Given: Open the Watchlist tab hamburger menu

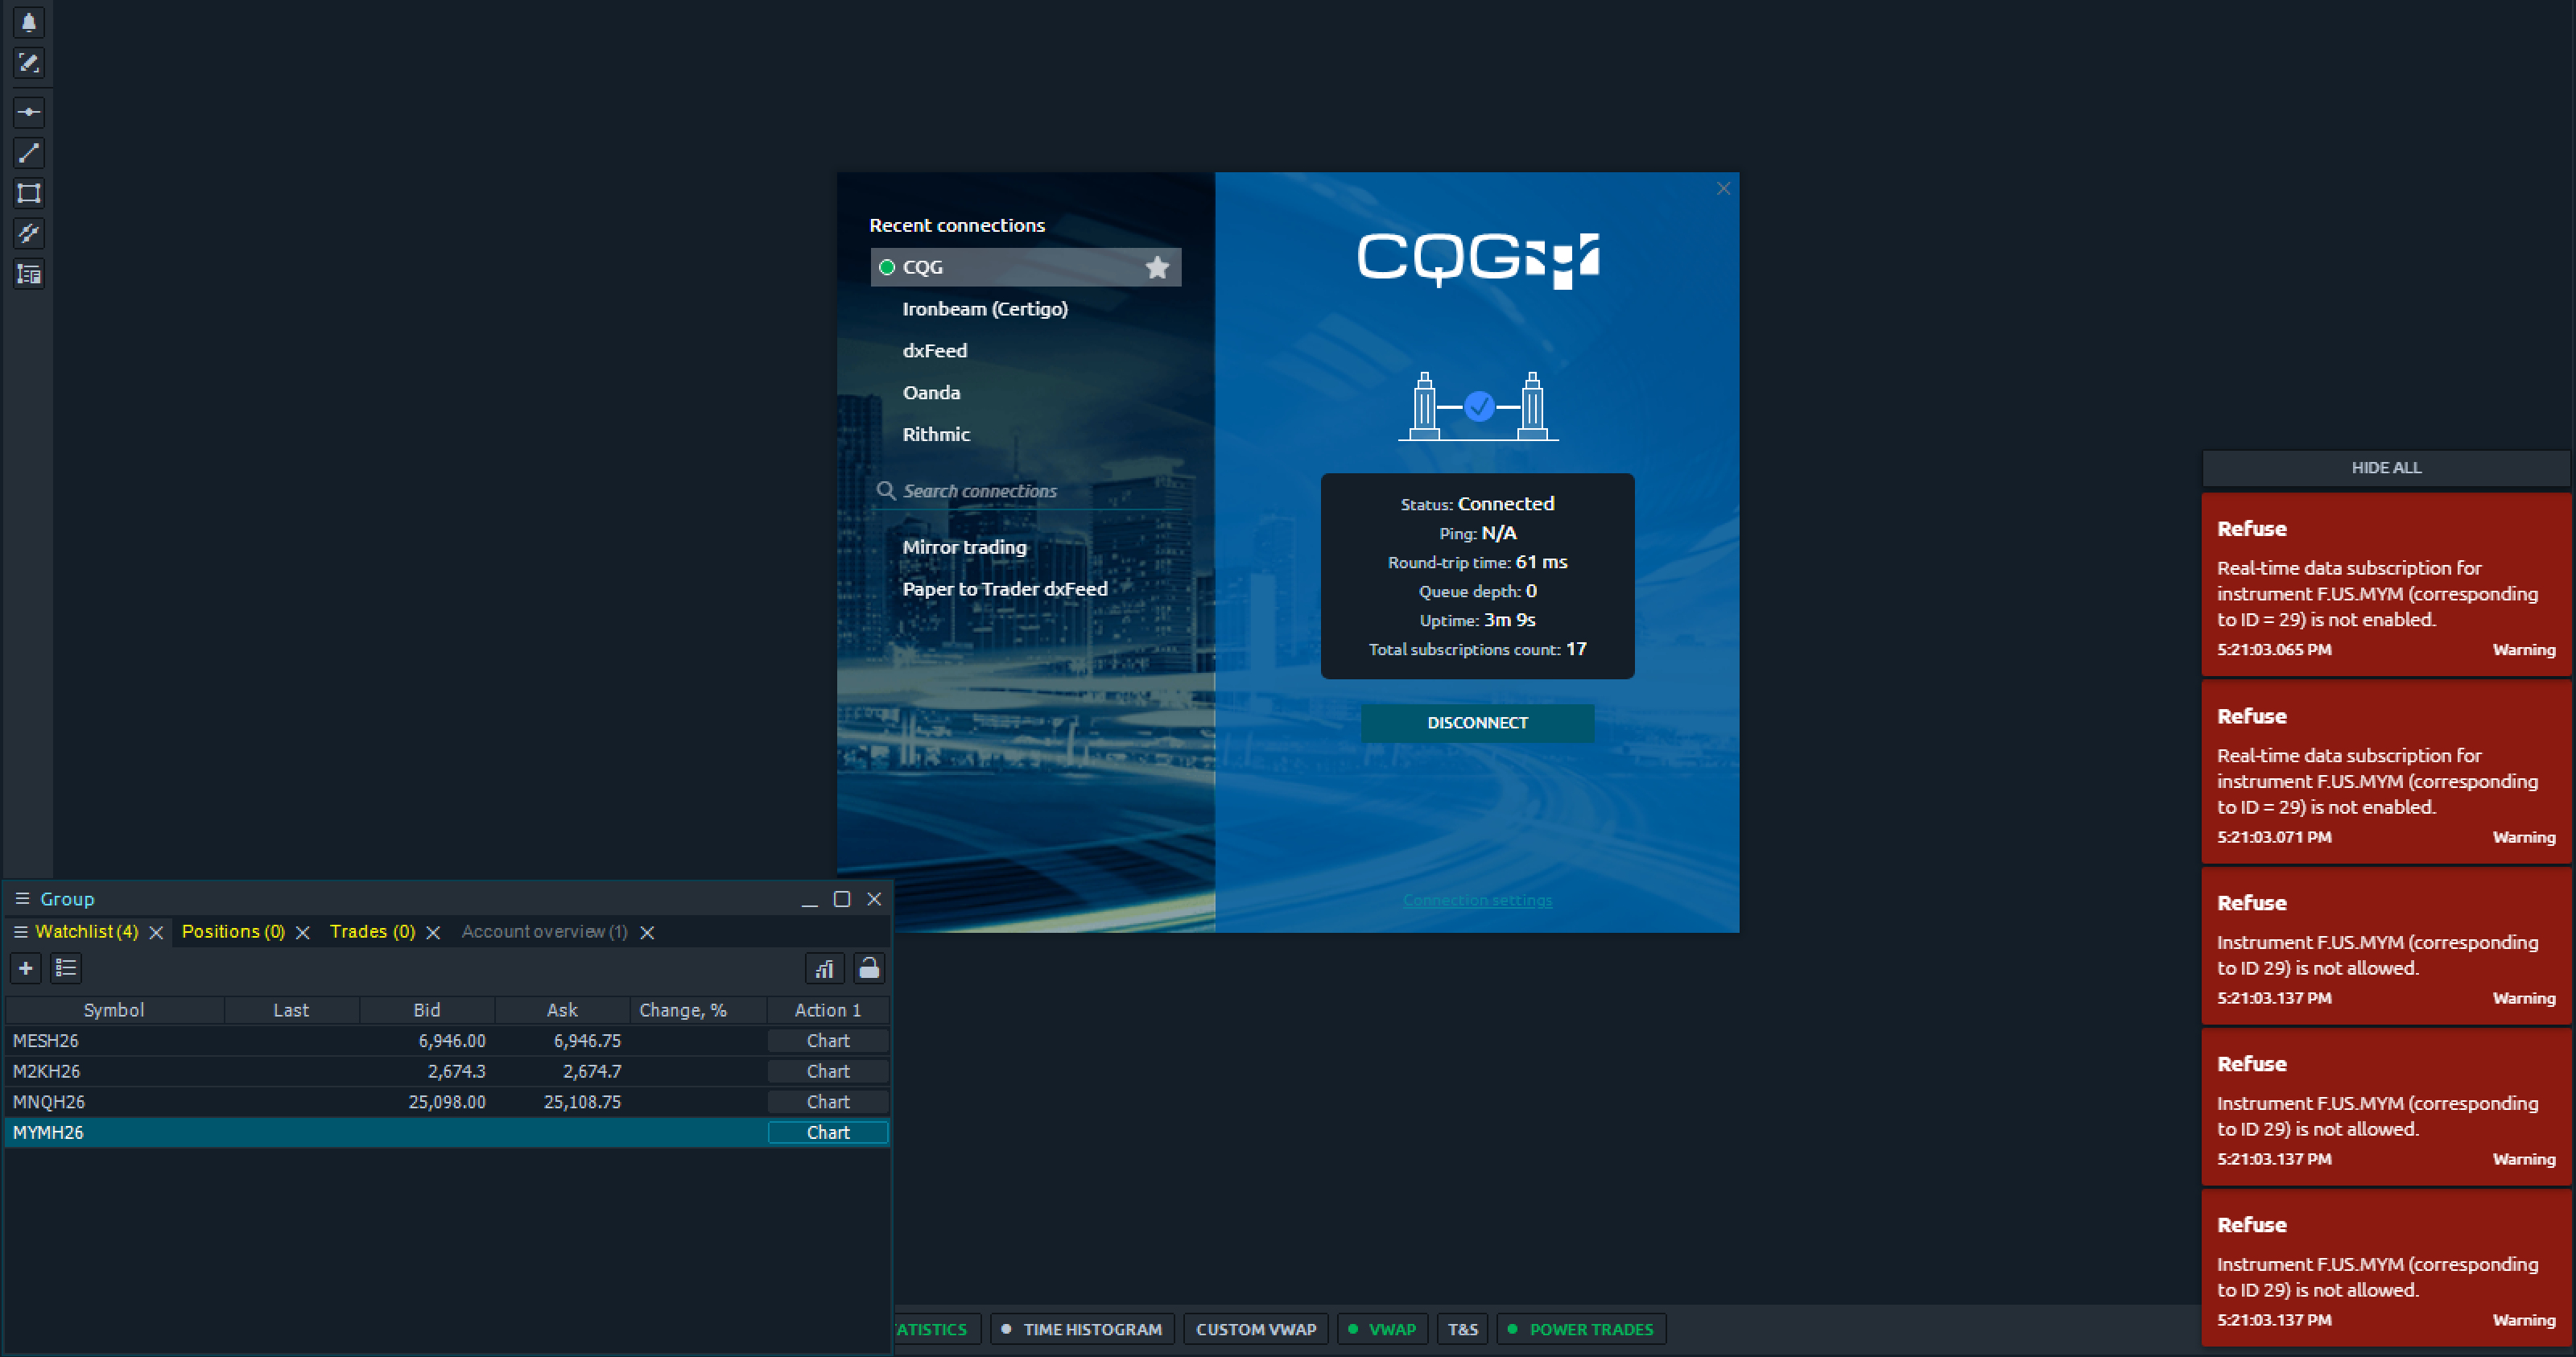Looking at the screenshot, I should 20,931.
